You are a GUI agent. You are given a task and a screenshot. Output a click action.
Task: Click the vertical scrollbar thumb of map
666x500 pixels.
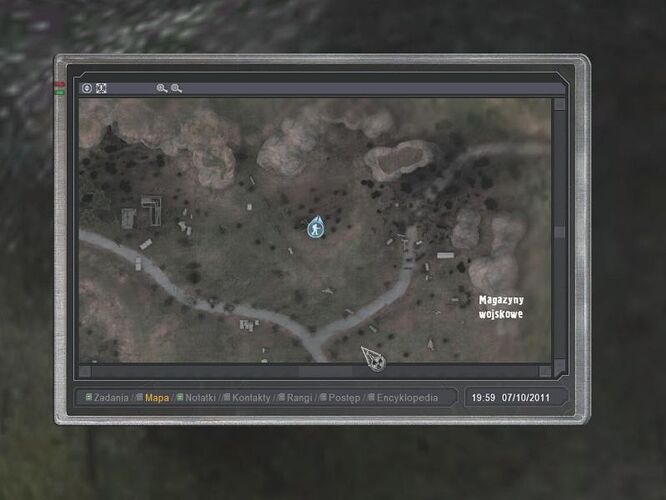click(x=560, y=232)
